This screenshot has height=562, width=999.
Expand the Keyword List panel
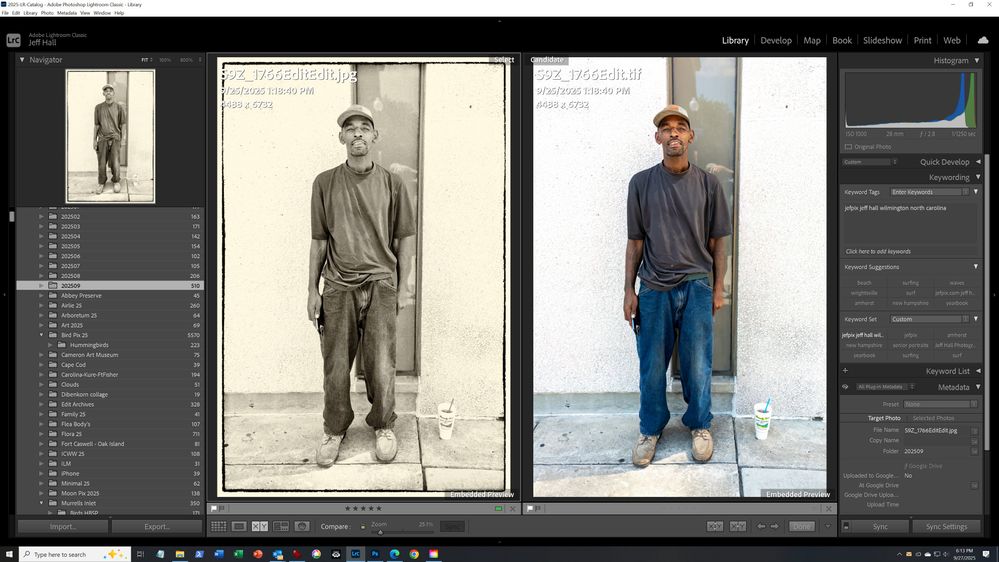tap(978, 371)
